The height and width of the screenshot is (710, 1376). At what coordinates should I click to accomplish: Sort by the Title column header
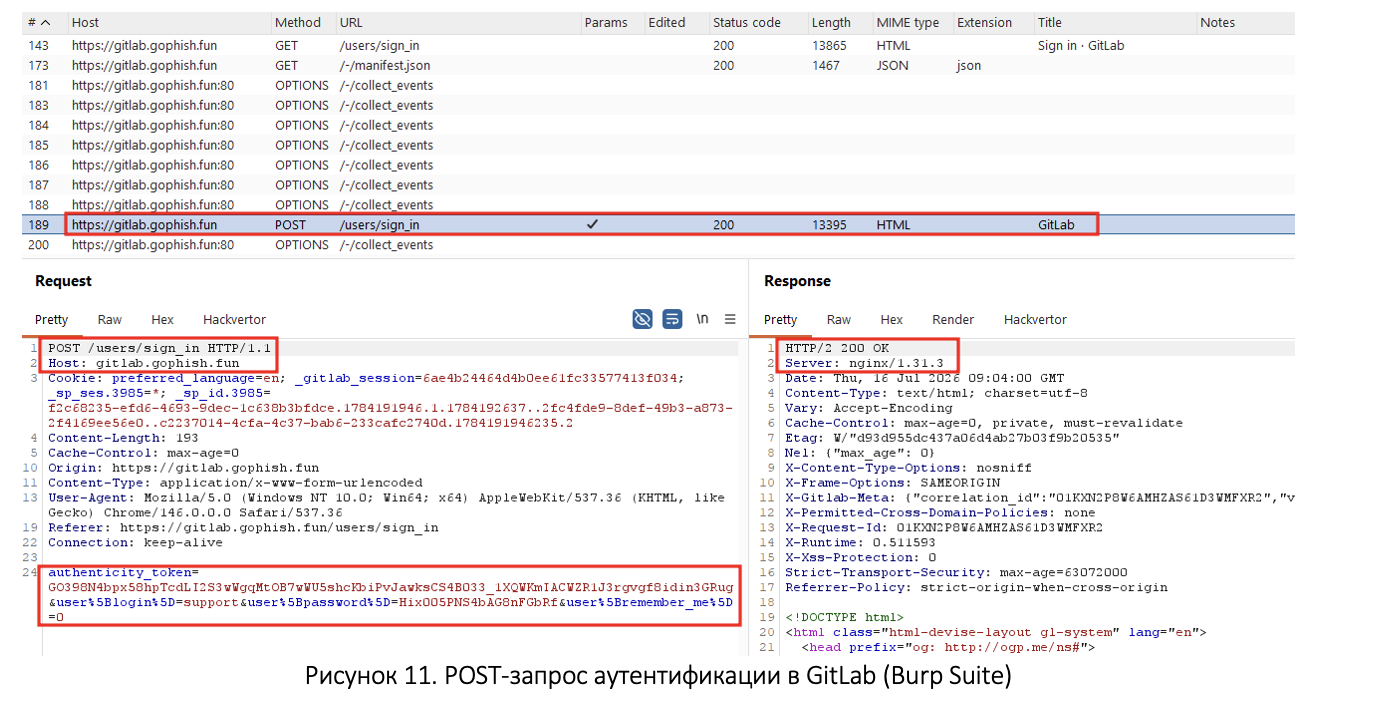point(1115,22)
